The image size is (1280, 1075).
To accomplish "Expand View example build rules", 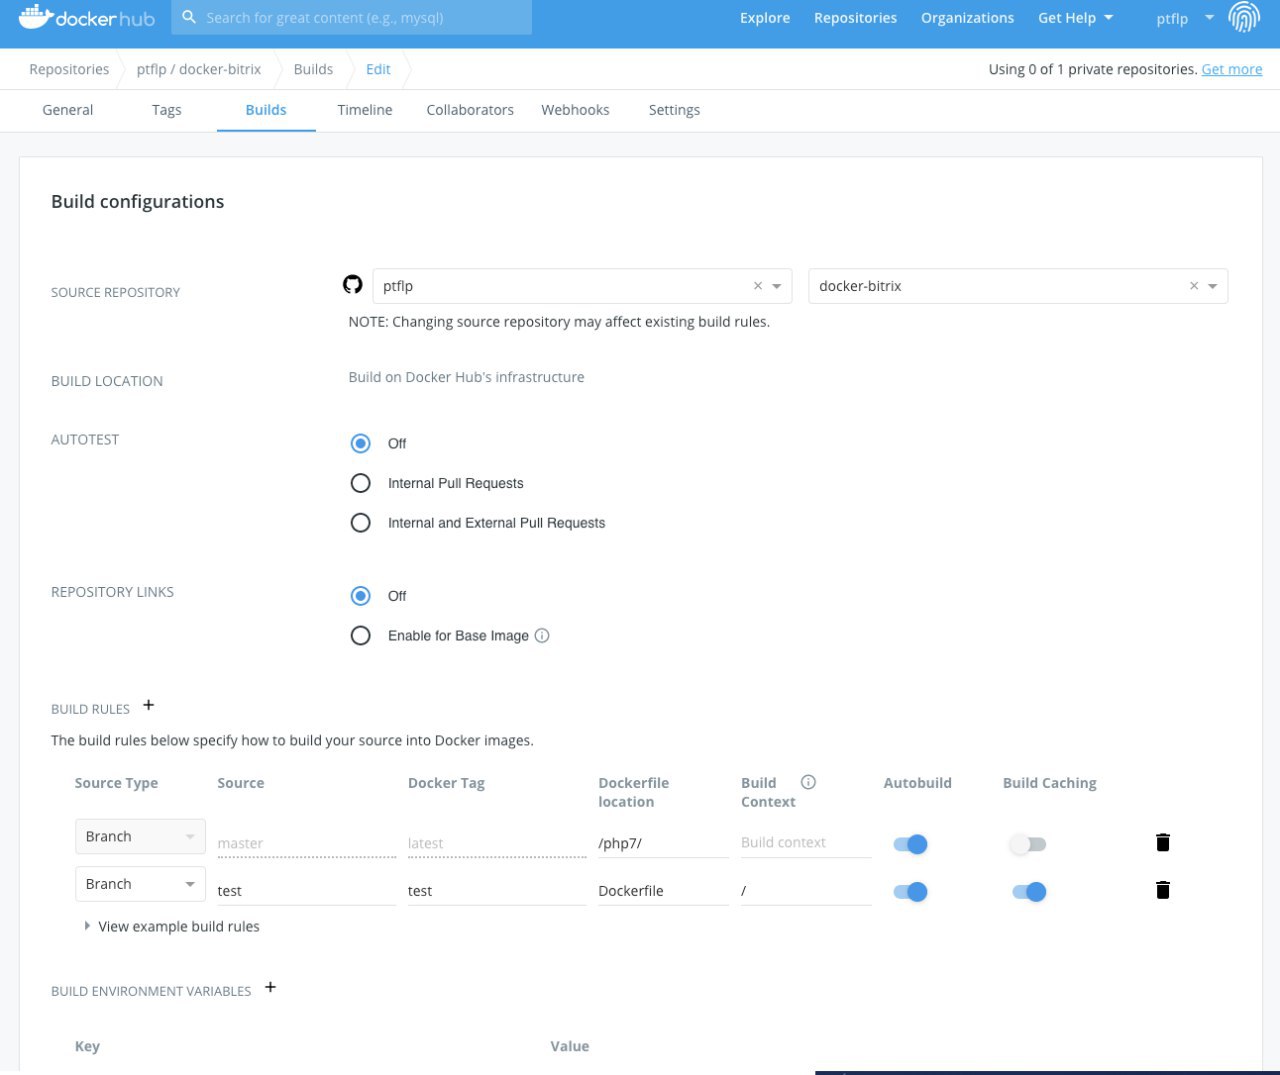I will coord(172,926).
